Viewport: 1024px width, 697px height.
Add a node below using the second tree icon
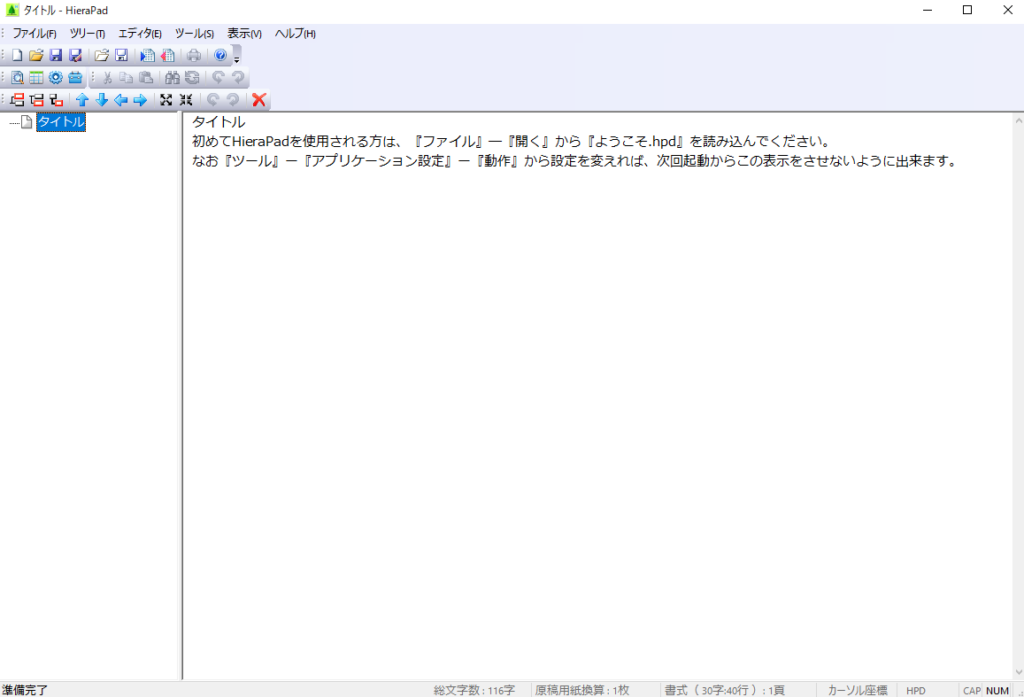pyautogui.click(x=37, y=100)
